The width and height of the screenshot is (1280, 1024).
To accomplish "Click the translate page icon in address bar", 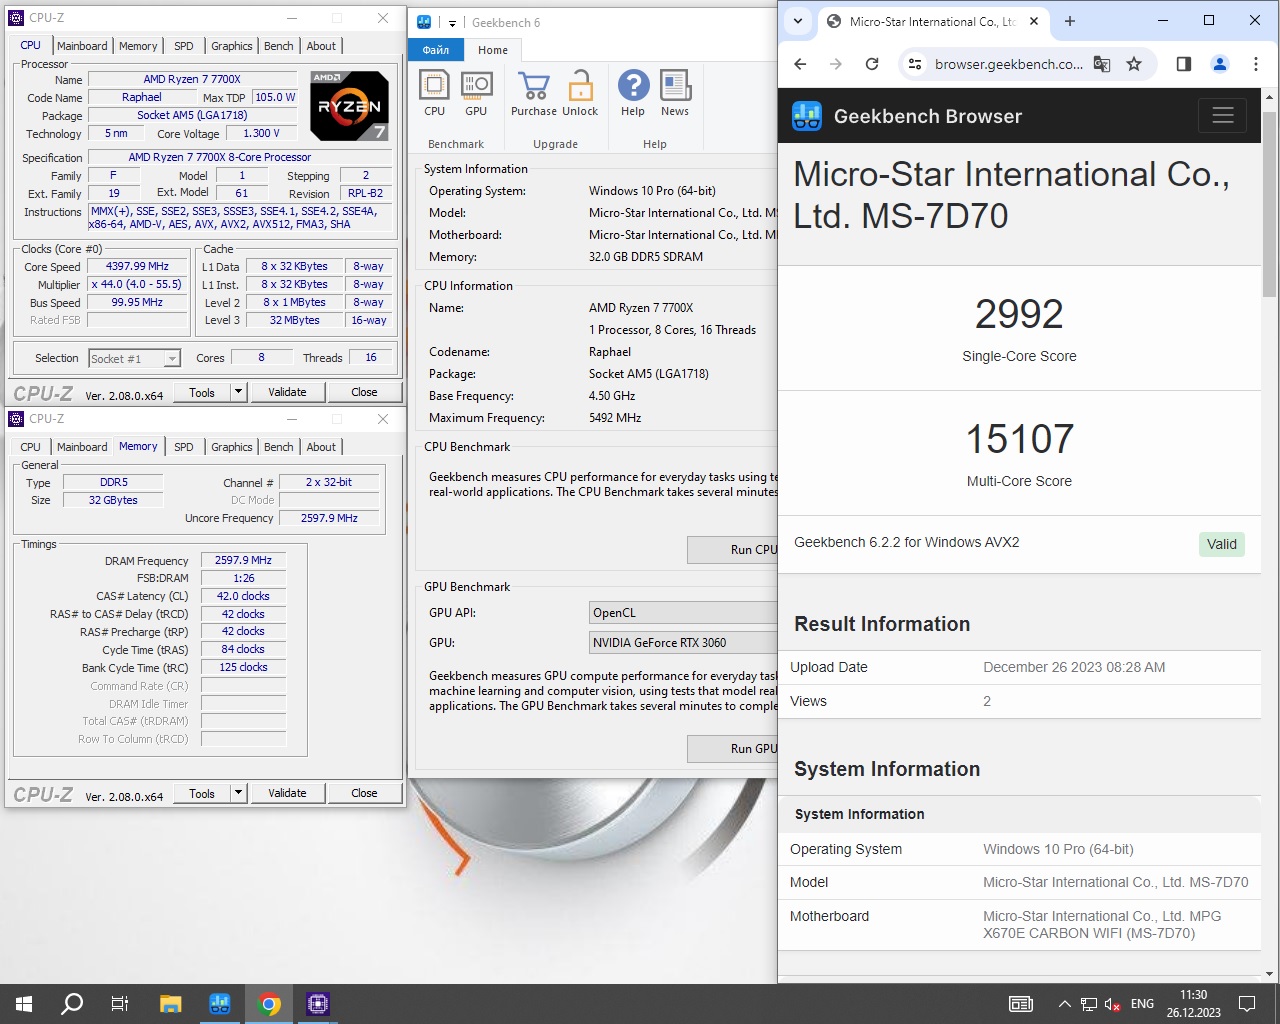I will 1101,64.
